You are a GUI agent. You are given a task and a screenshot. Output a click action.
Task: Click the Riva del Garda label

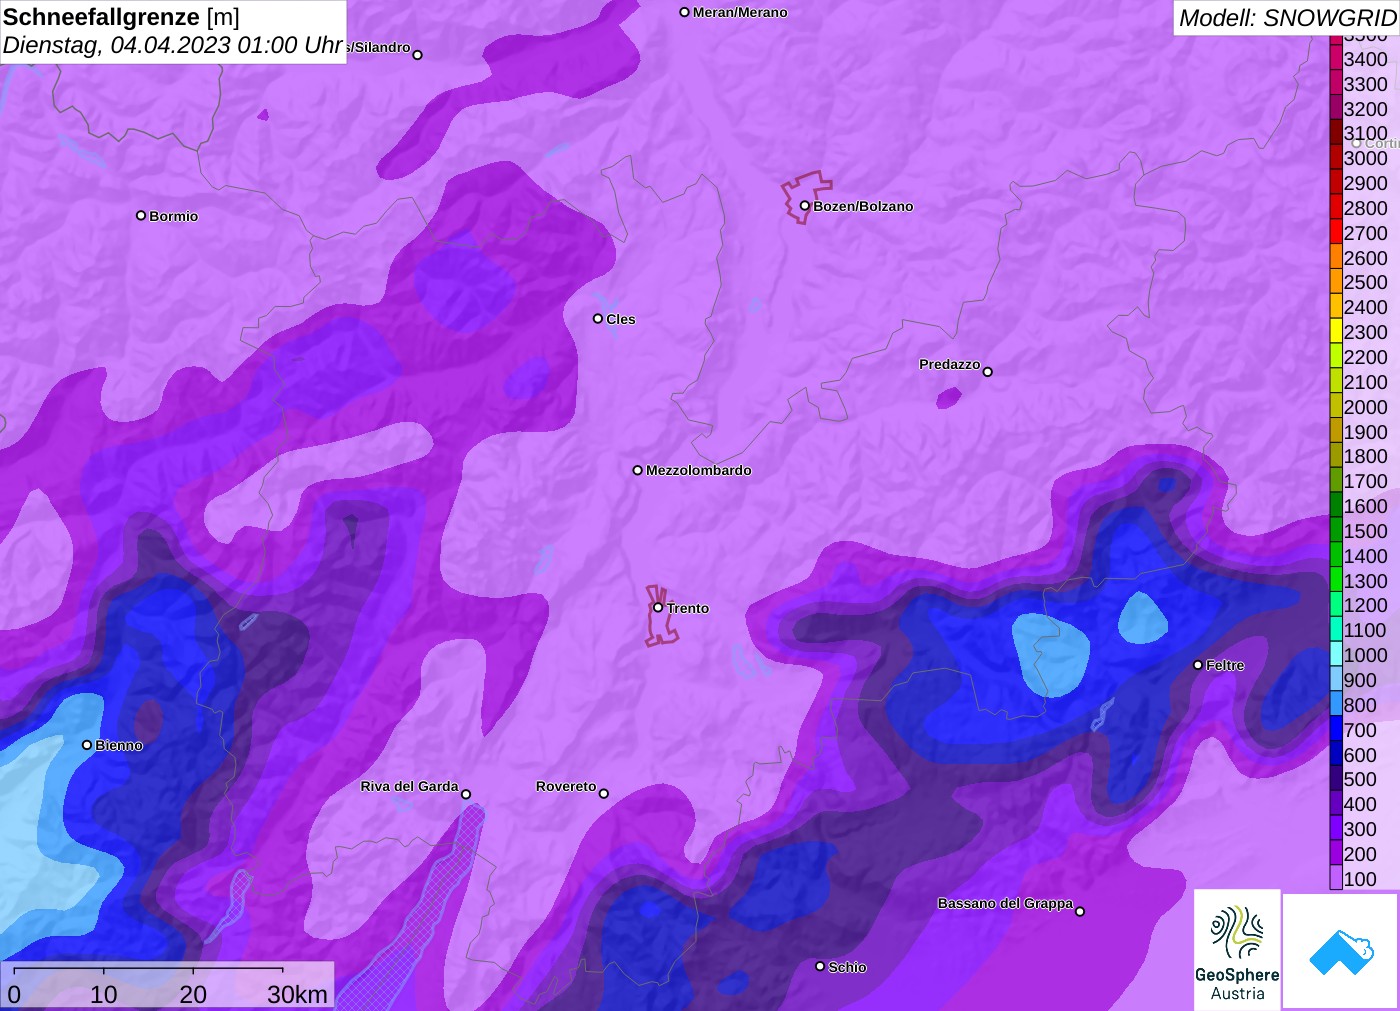pos(409,786)
